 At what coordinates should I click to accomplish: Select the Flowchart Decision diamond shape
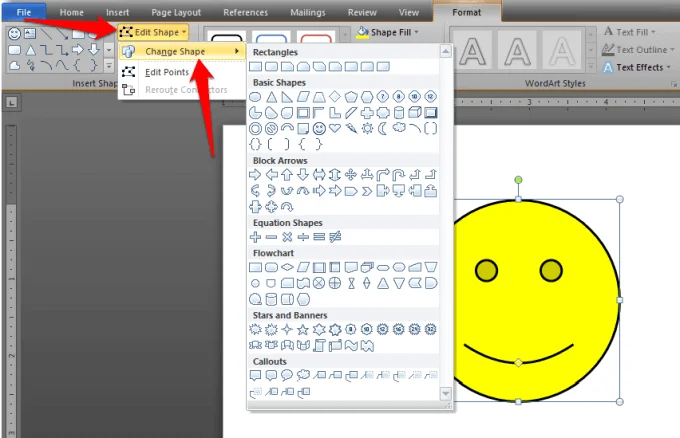pyautogui.click(x=287, y=267)
